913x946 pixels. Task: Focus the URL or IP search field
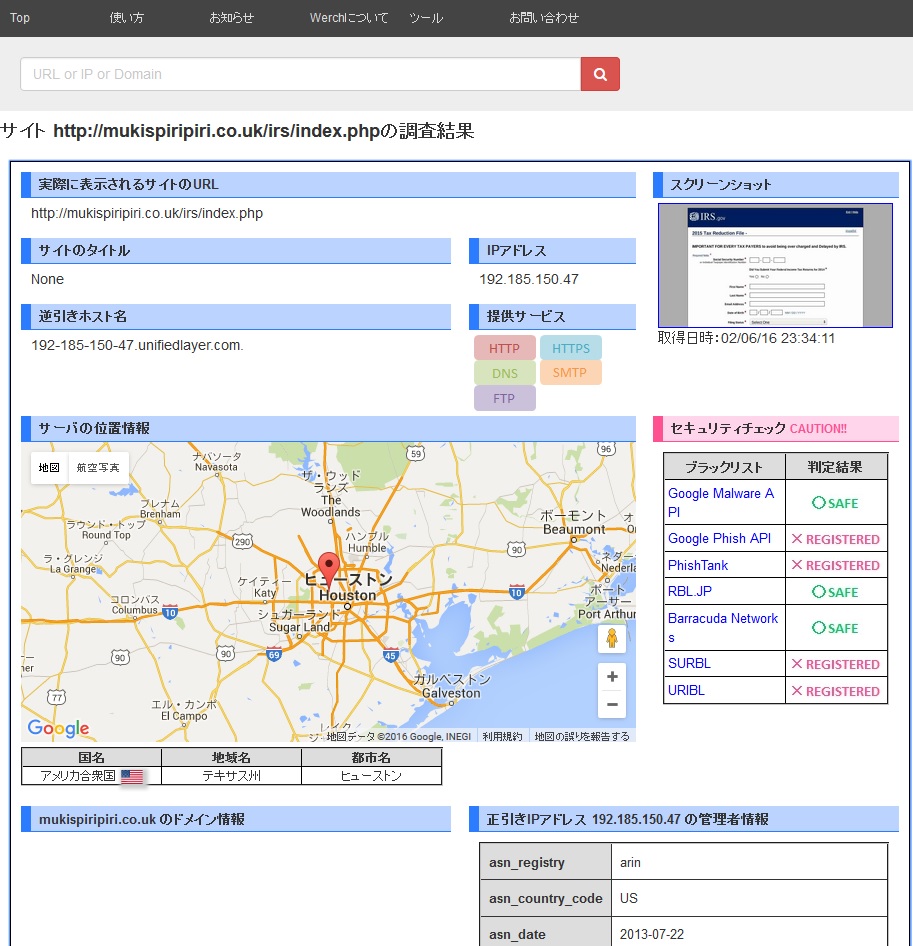tap(300, 74)
